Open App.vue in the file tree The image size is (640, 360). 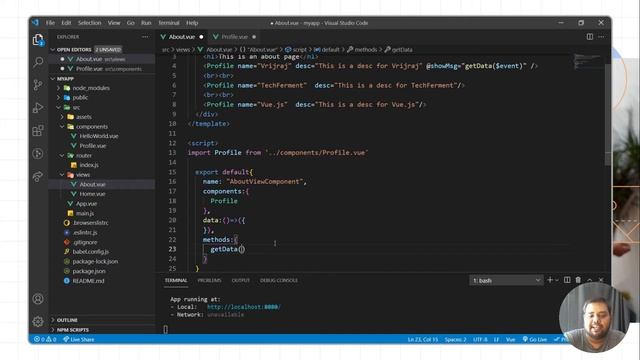[87, 204]
